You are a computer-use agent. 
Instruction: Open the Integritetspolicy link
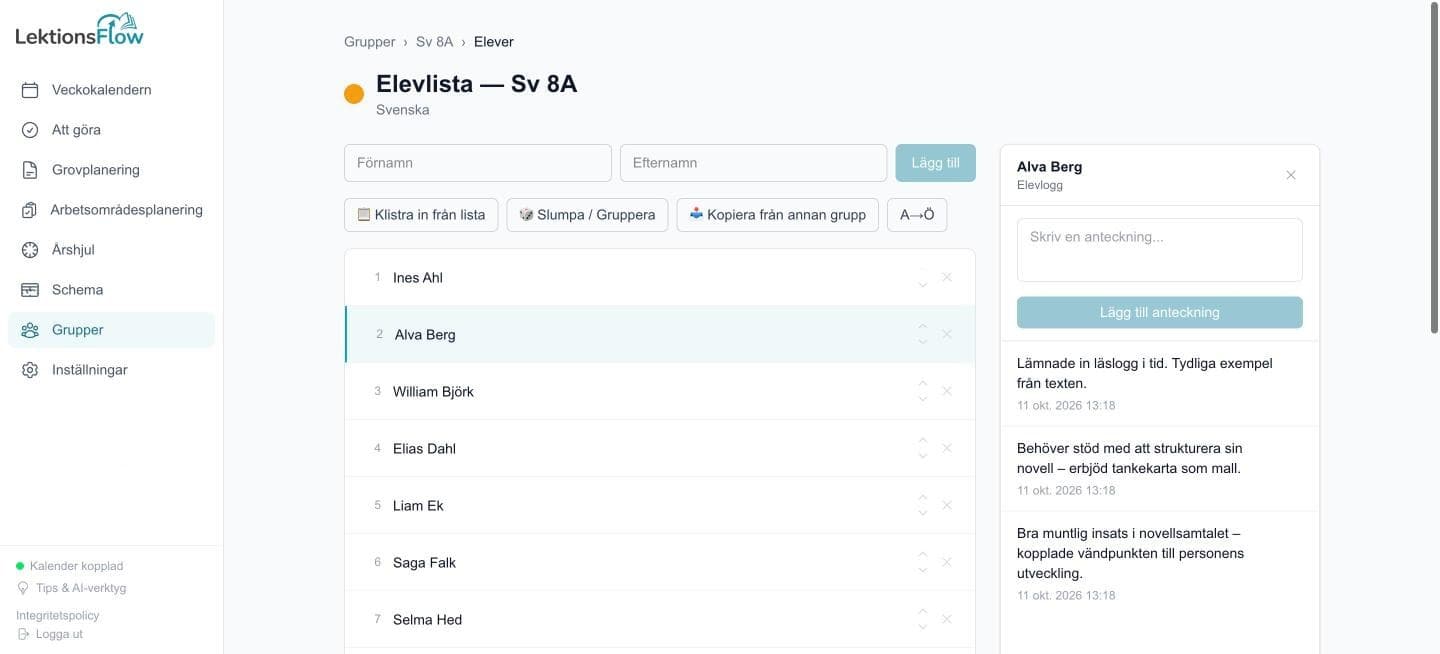(x=58, y=615)
